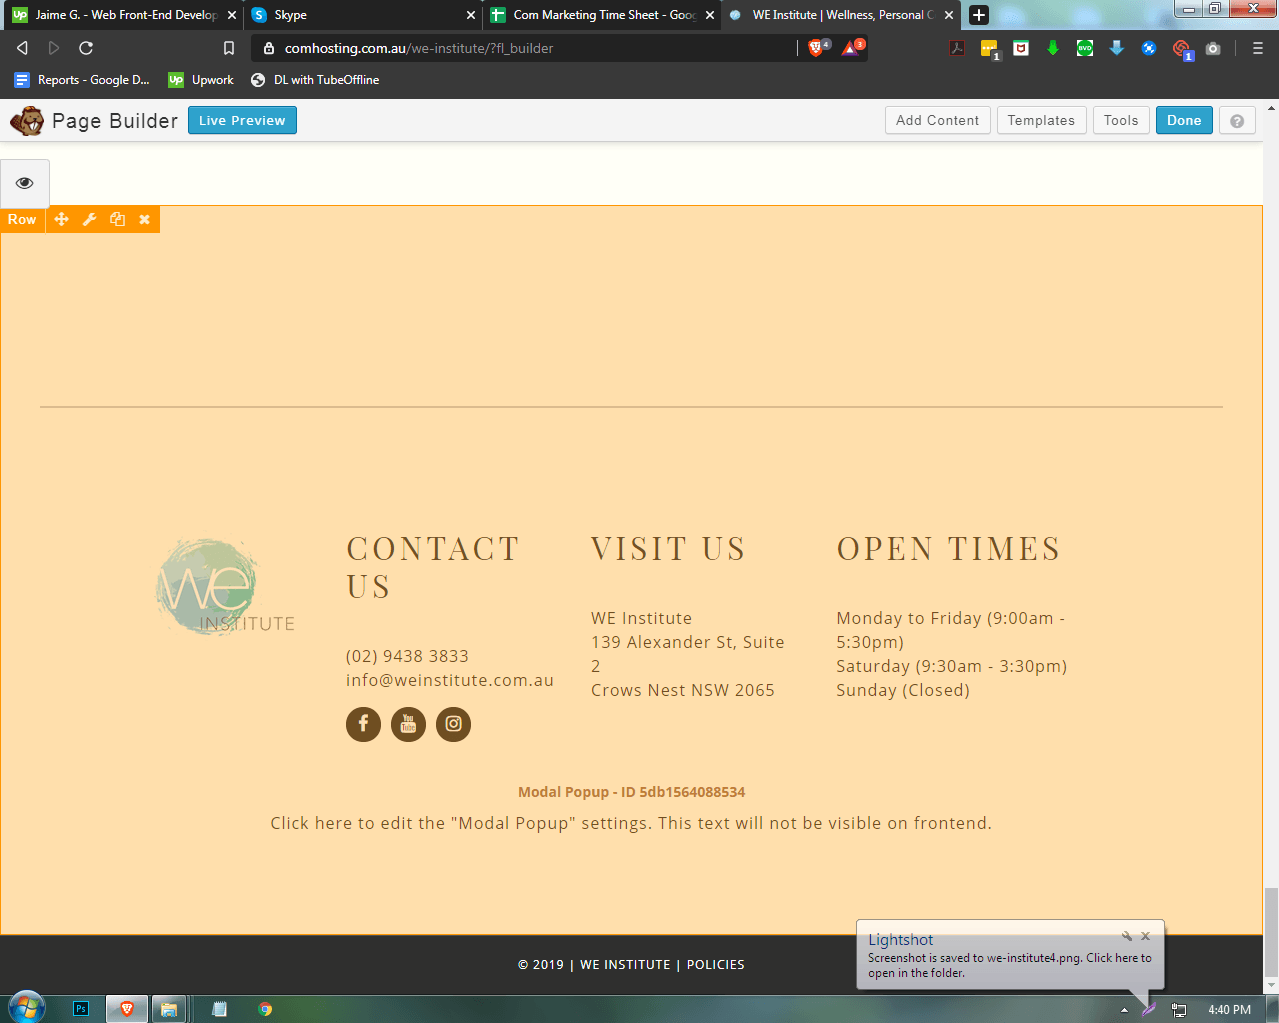Click the yellow extension icon with badge
The image size is (1279, 1023).
click(989, 48)
